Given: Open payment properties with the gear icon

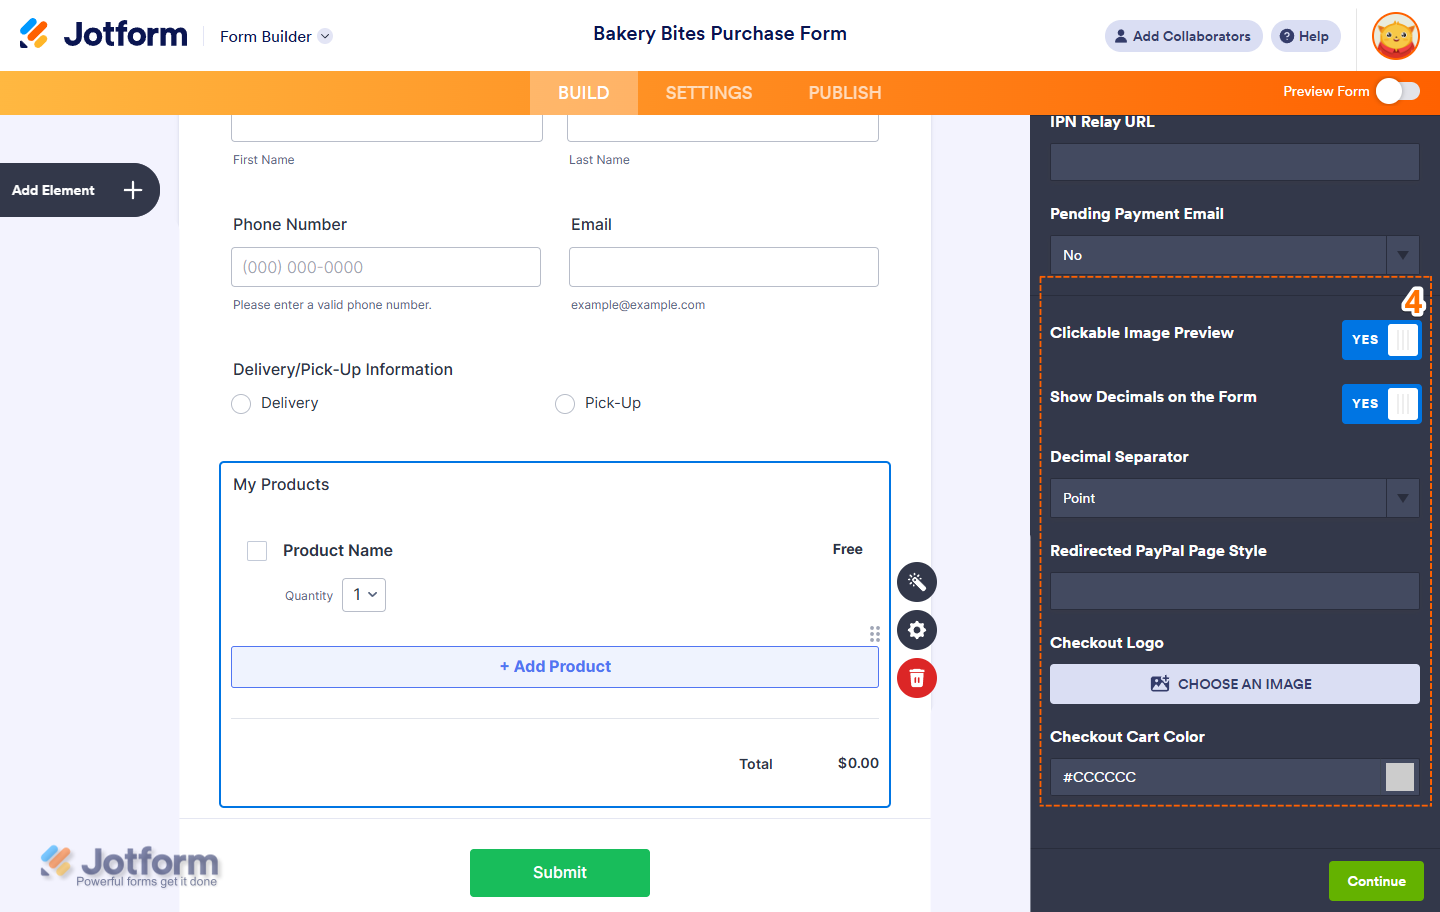Looking at the screenshot, I should [x=916, y=630].
